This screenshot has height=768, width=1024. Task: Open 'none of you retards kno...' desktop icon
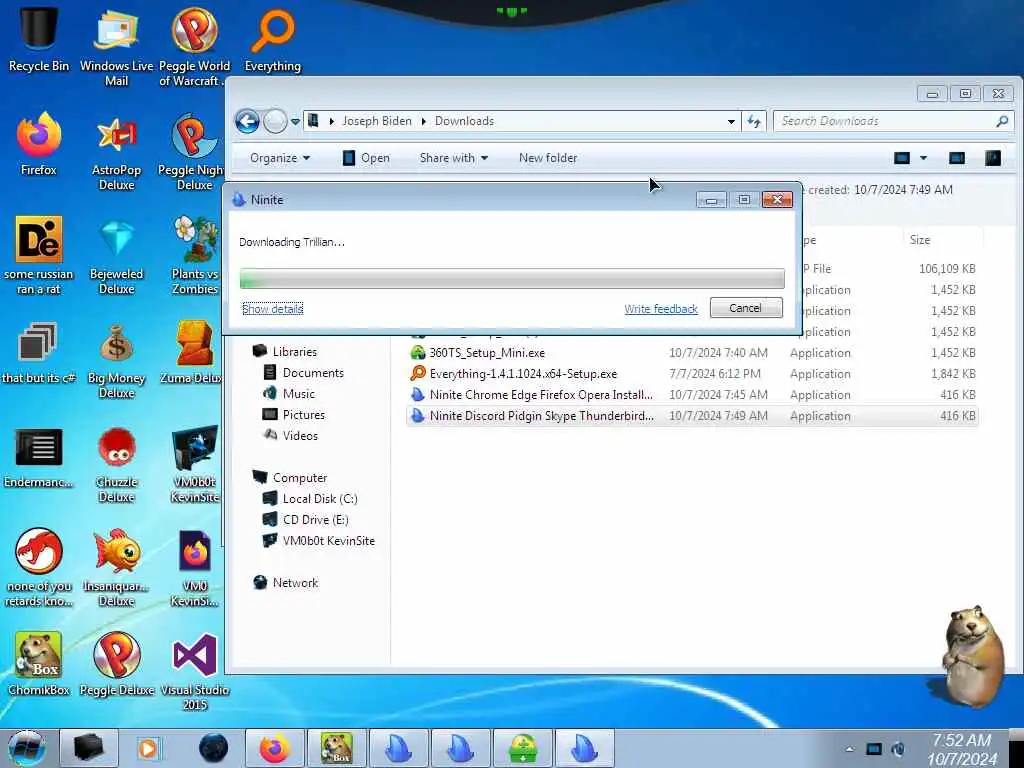click(x=39, y=568)
